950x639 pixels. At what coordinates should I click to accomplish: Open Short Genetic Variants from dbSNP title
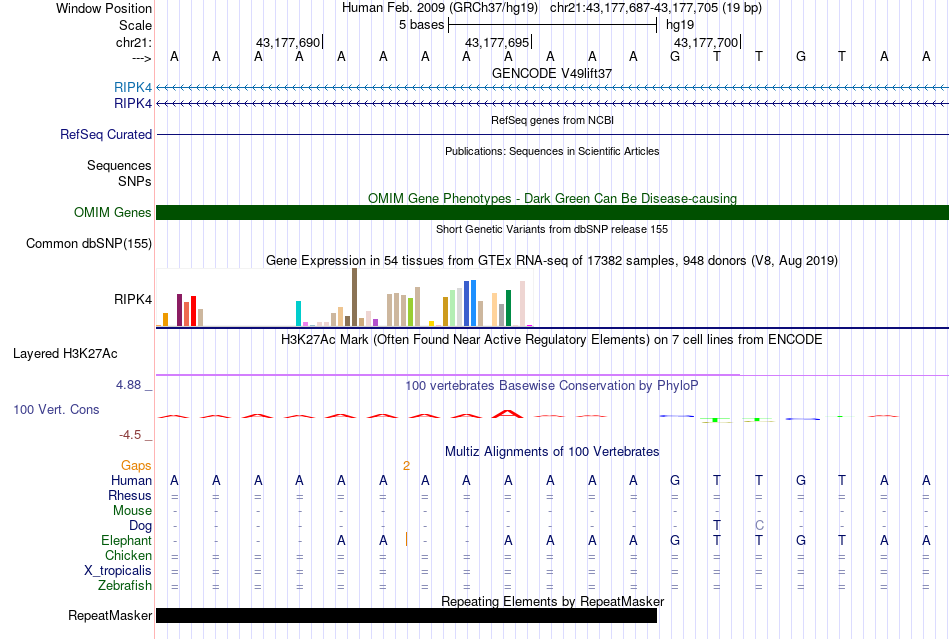coord(552,229)
